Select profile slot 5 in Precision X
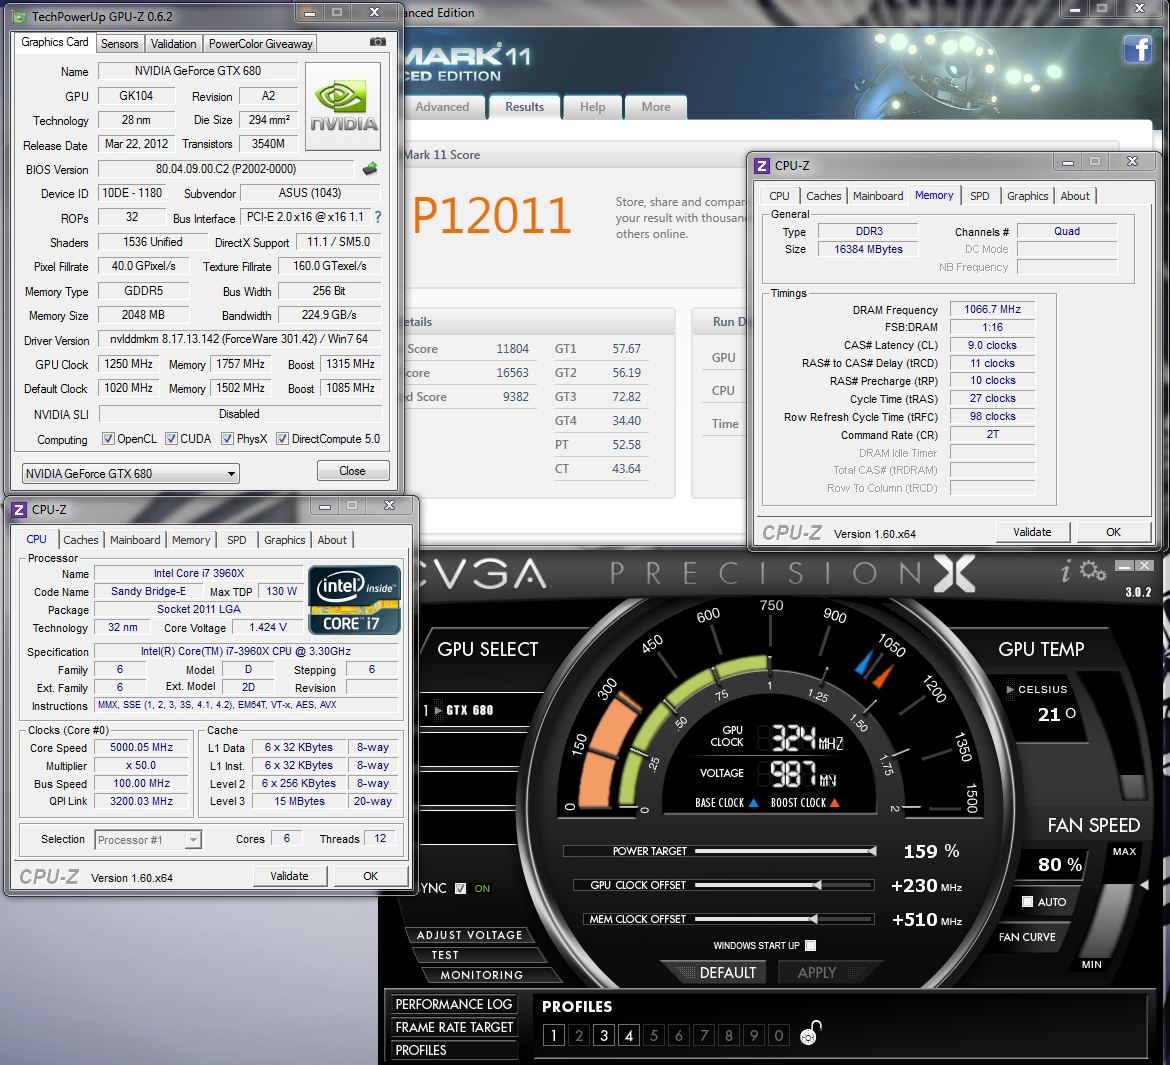Screen dimensions: 1170x1065 (654, 1035)
